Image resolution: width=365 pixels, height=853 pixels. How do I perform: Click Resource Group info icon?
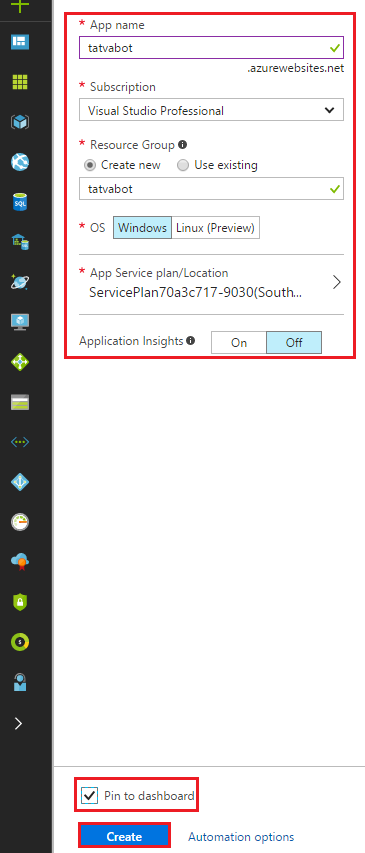pyautogui.click(x=183, y=145)
